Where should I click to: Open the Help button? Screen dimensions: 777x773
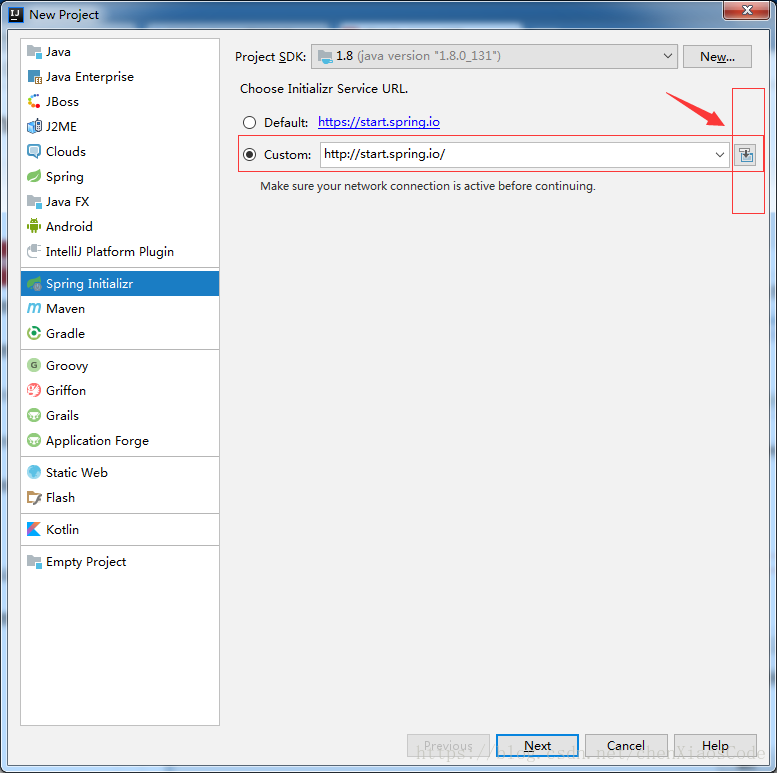(715, 745)
